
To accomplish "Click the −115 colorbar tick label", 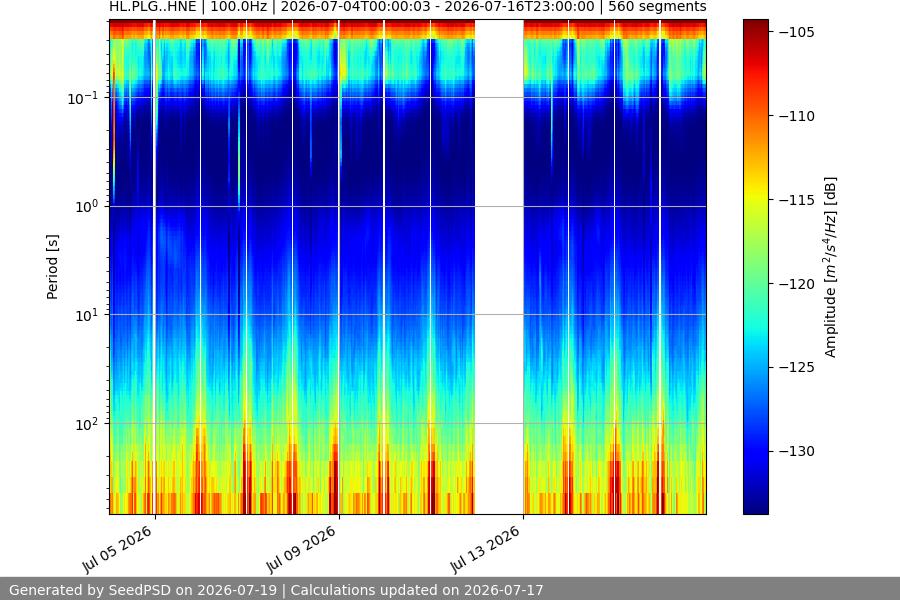I will [797, 200].
